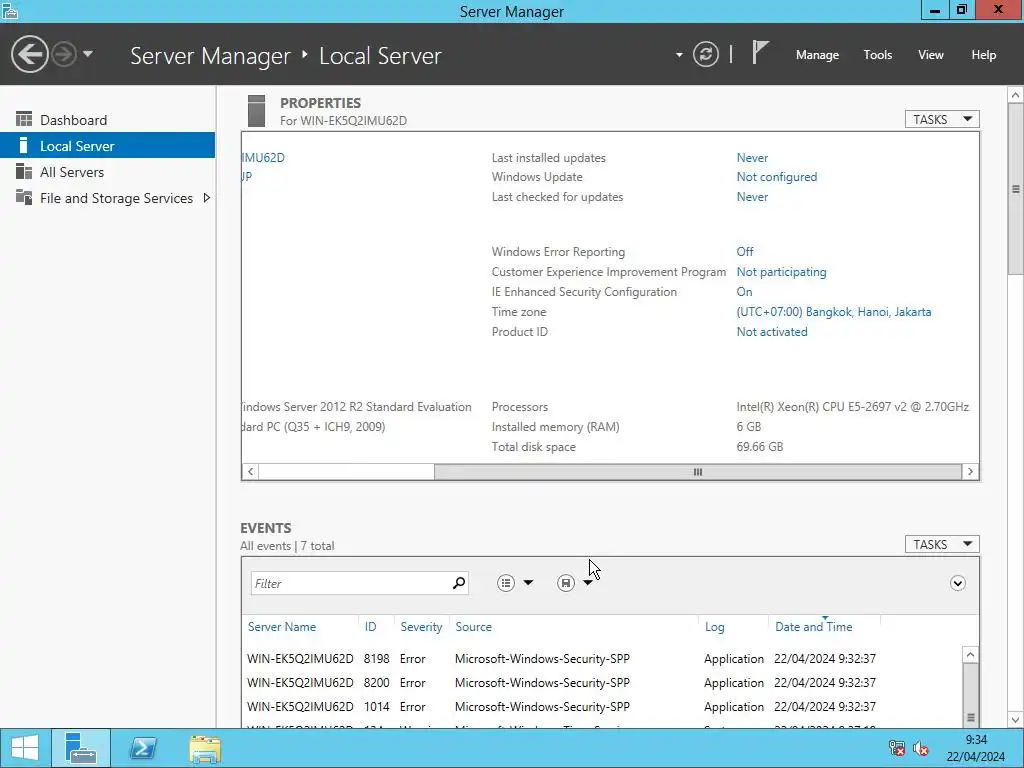Select event row with ID 1014
This screenshot has height=768, width=1024.
coord(603,707)
